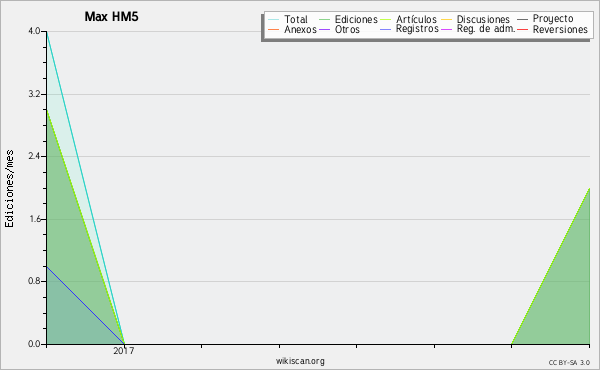The image size is (600, 370).
Task: Click the red Reversiones color line swatch
Action: coord(522,29)
